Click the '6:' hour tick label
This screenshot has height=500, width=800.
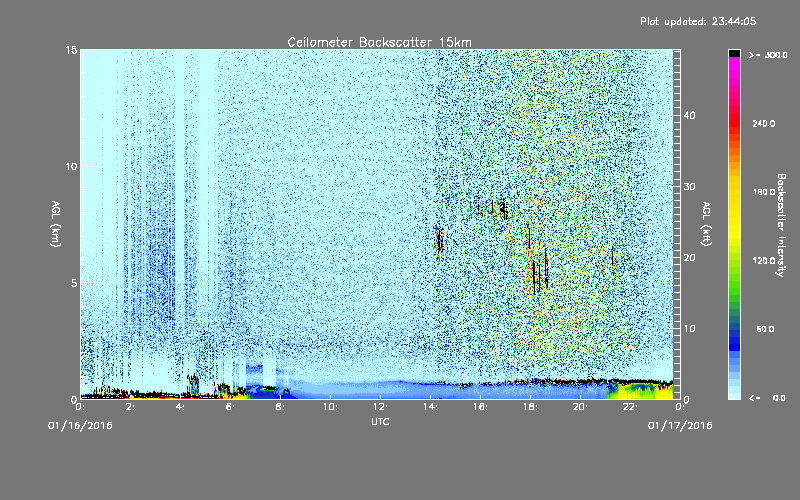231,407
